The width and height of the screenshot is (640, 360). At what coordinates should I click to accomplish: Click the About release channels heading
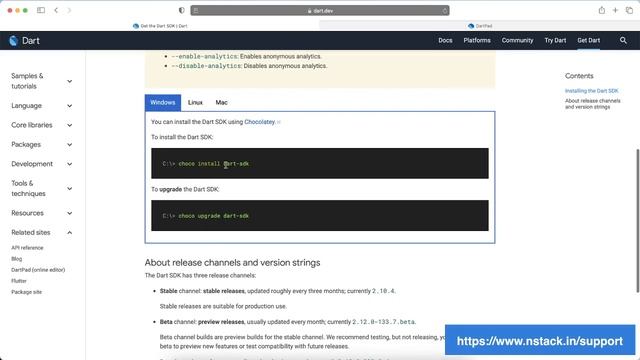point(232,262)
